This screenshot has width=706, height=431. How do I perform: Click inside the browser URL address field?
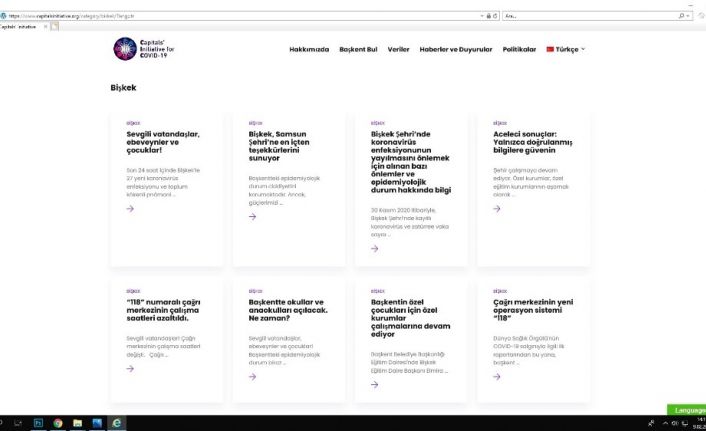click(x=243, y=16)
